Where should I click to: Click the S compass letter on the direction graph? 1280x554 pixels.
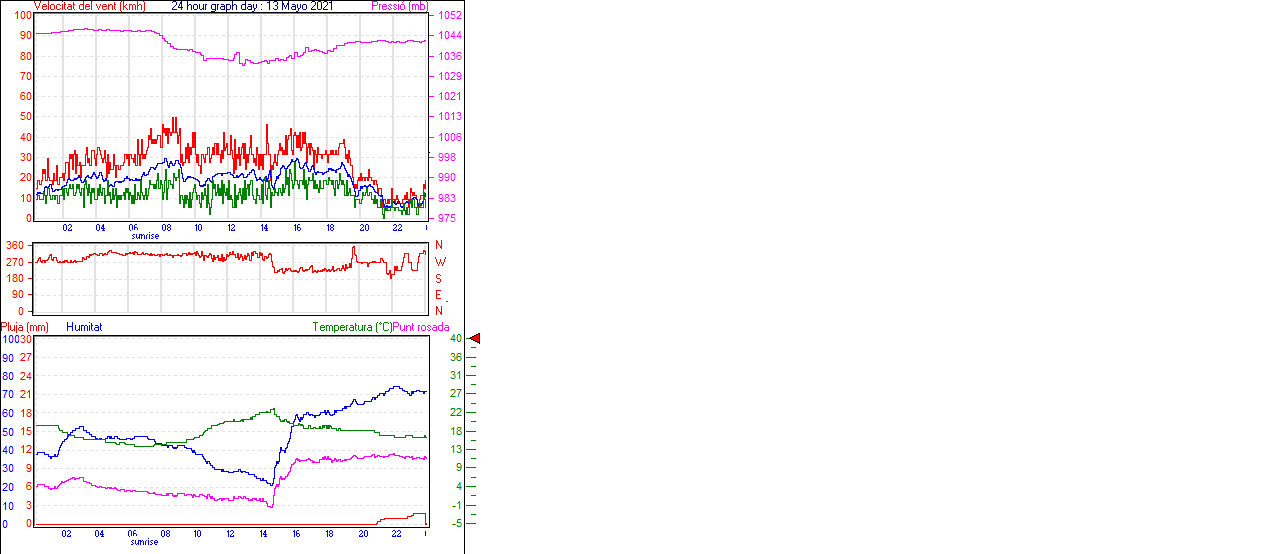[438, 278]
